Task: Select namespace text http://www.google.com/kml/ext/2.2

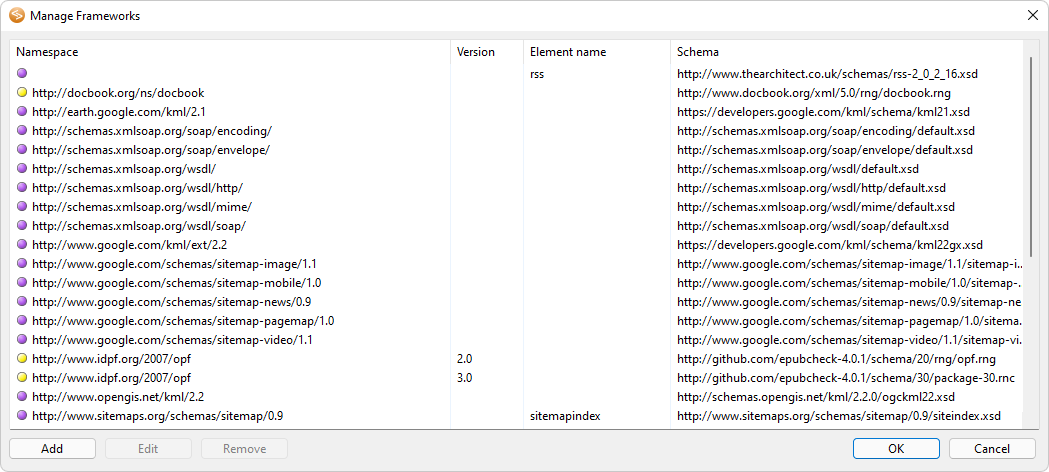Action: click(130, 245)
